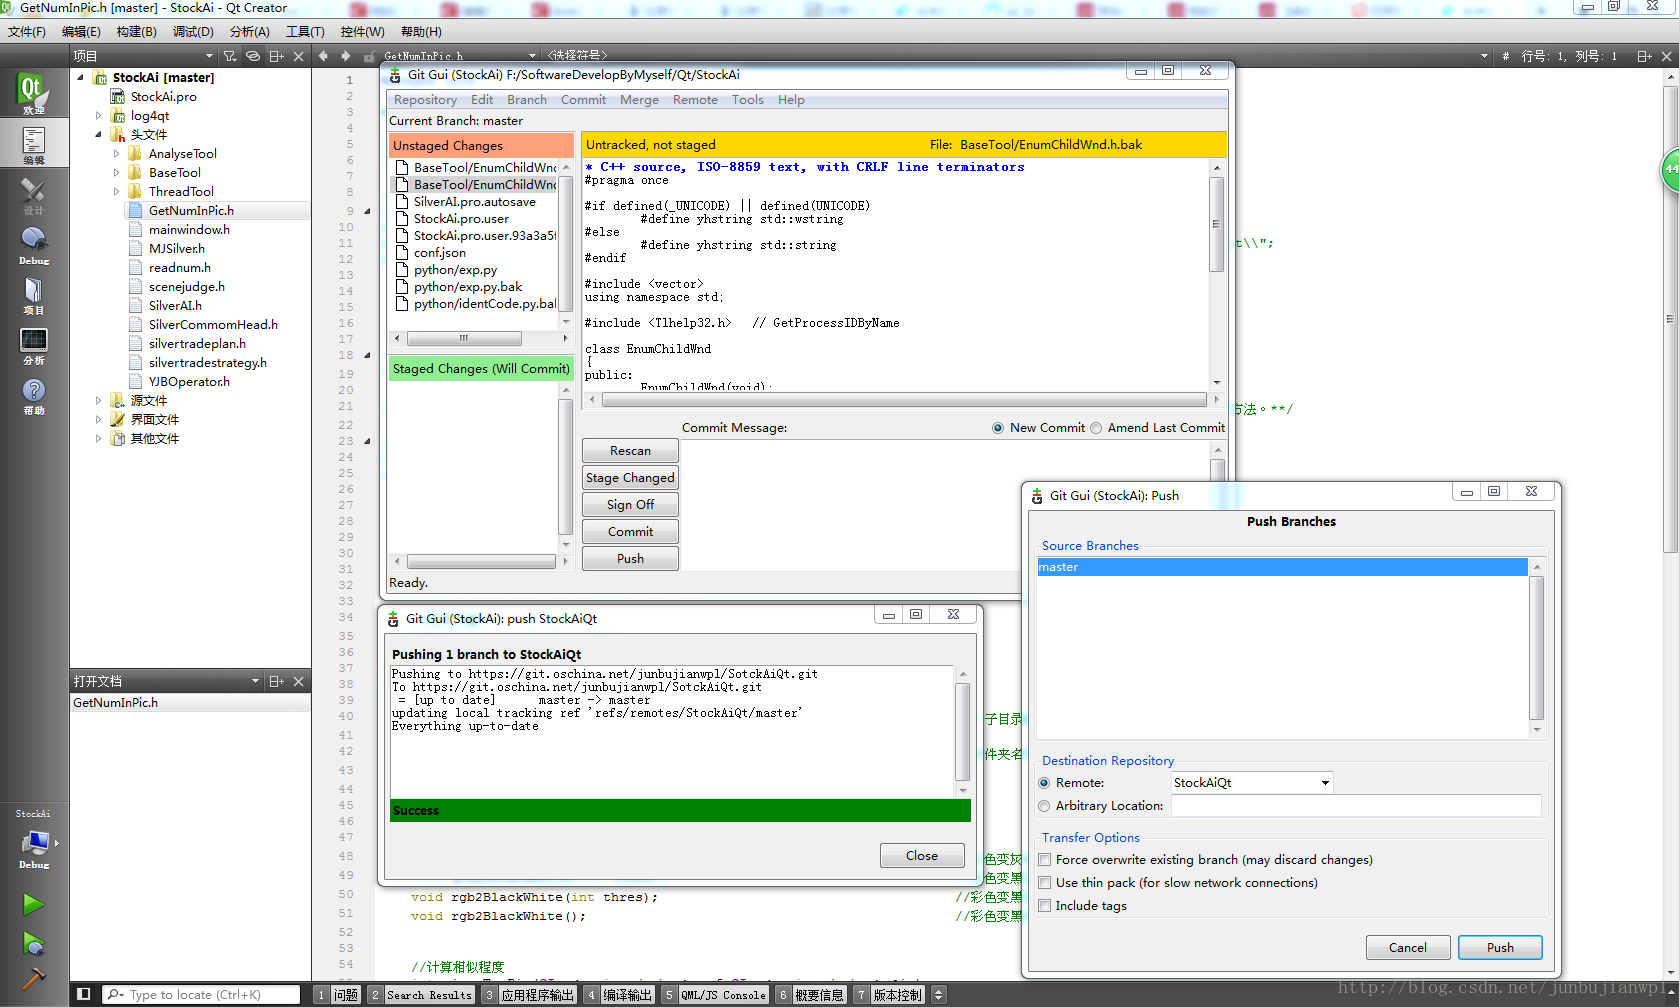Click the Commit button in Git Gui
Viewport: 1679px width, 1007px height.
point(630,532)
